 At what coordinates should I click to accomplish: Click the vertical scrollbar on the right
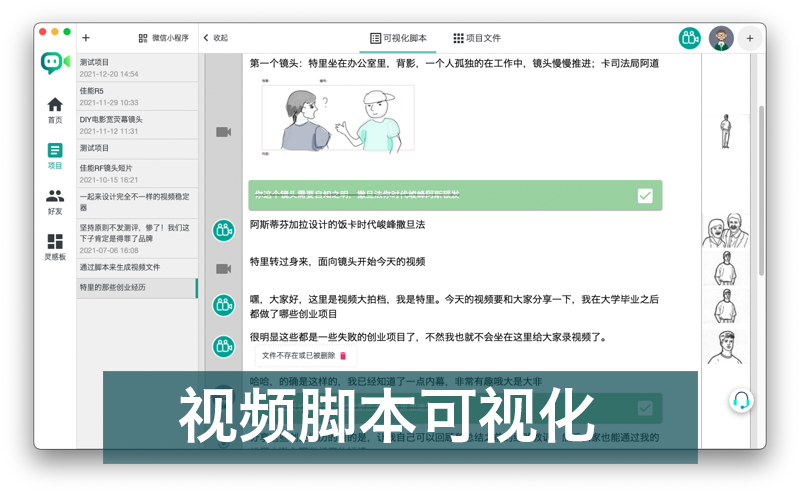pyautogui.click(x=761, y=190)
